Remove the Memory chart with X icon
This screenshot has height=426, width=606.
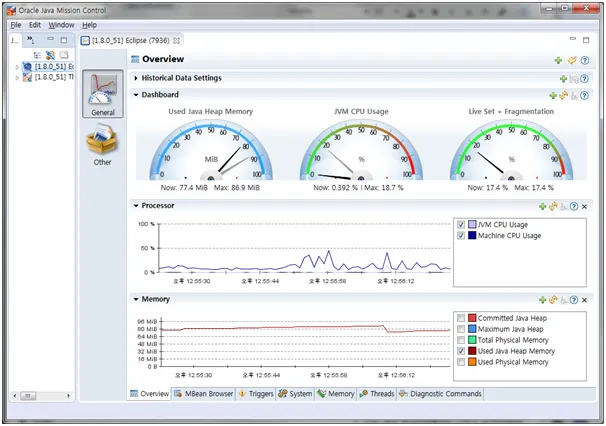pyautogui.click(x=584, y=300)
